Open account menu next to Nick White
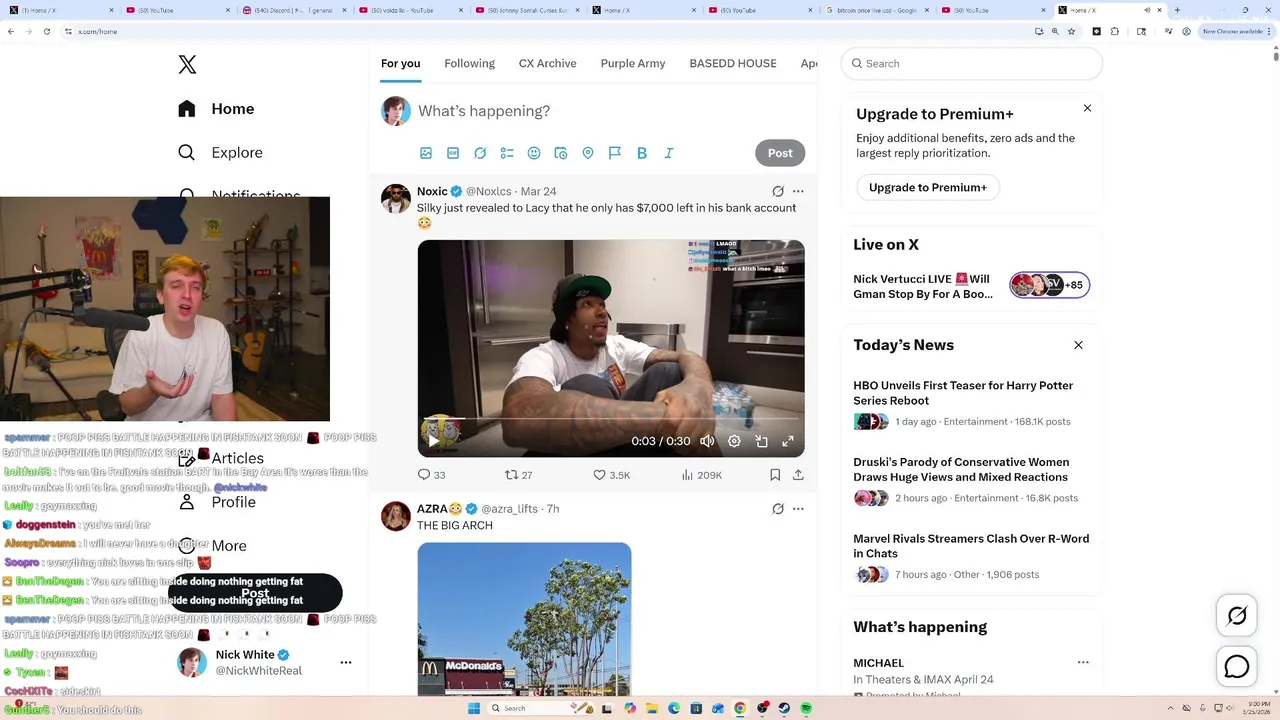The width and height of the screenshot is (1280, 720). coord(346,662)
